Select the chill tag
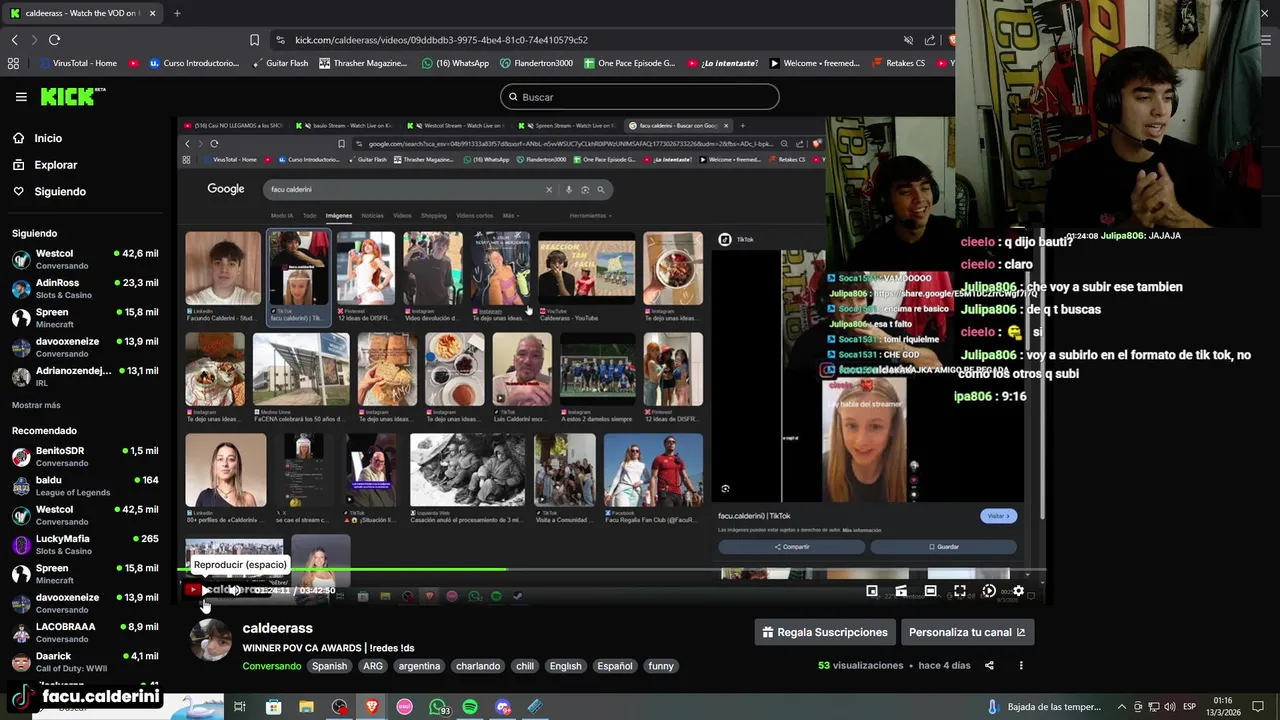The height and width of the screenshot is (720, 1280). coord(525,666)
